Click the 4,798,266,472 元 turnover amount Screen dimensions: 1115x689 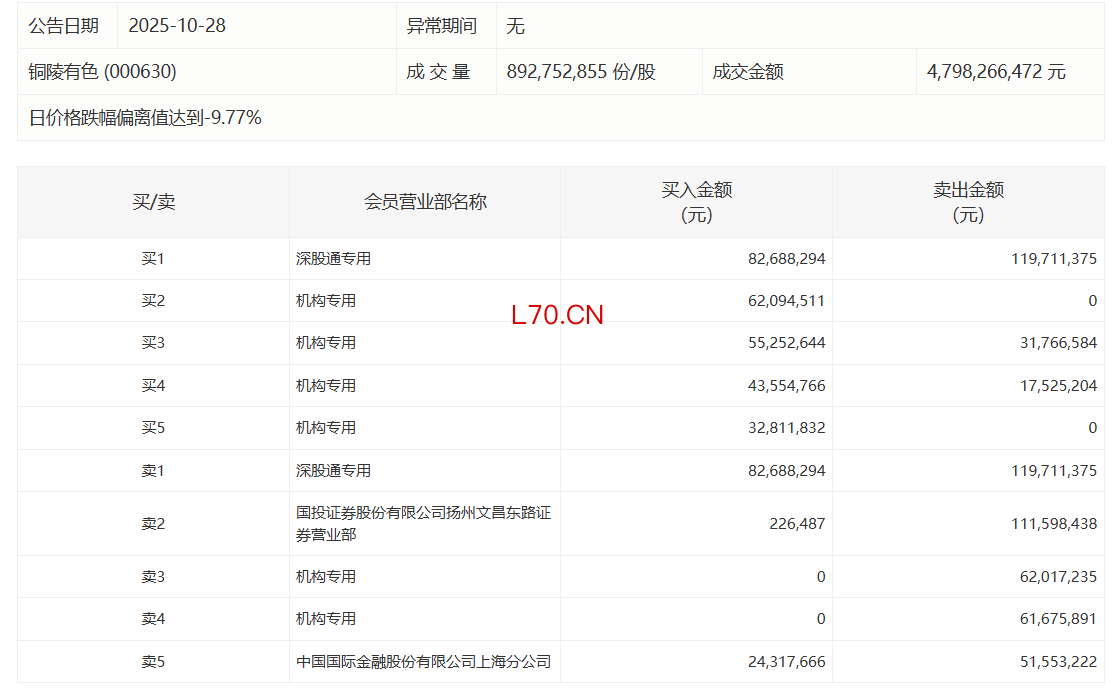996,72
